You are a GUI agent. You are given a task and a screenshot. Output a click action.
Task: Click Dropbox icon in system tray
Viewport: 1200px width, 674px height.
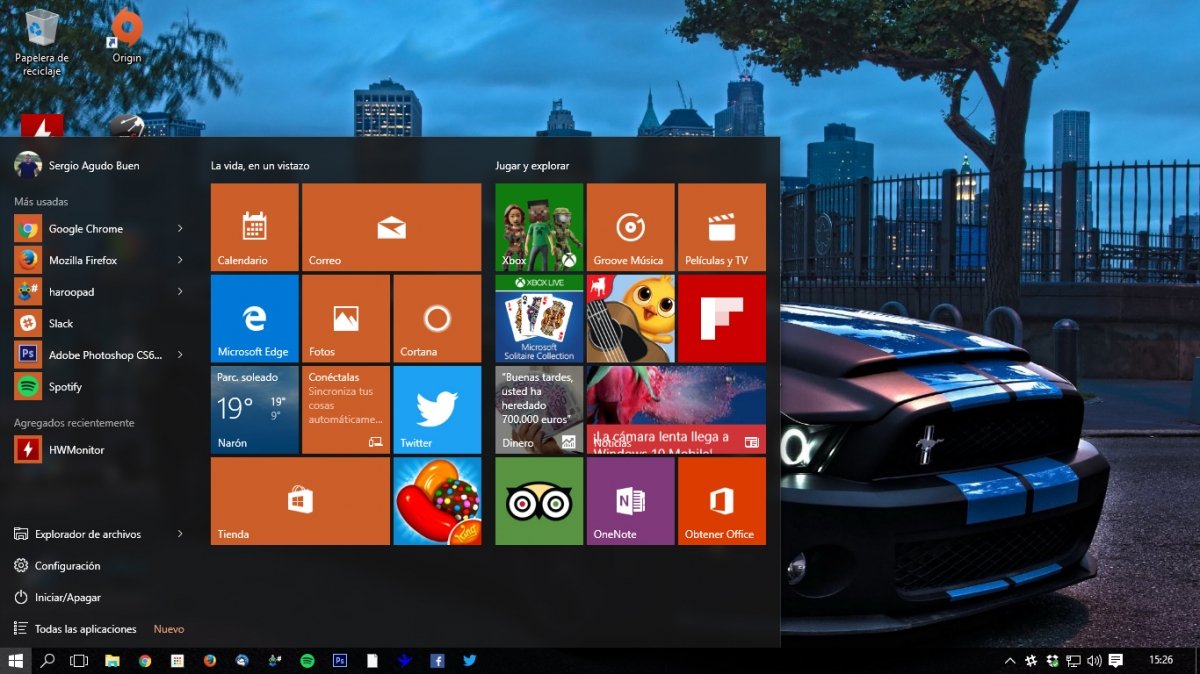tap(1052, 661)
